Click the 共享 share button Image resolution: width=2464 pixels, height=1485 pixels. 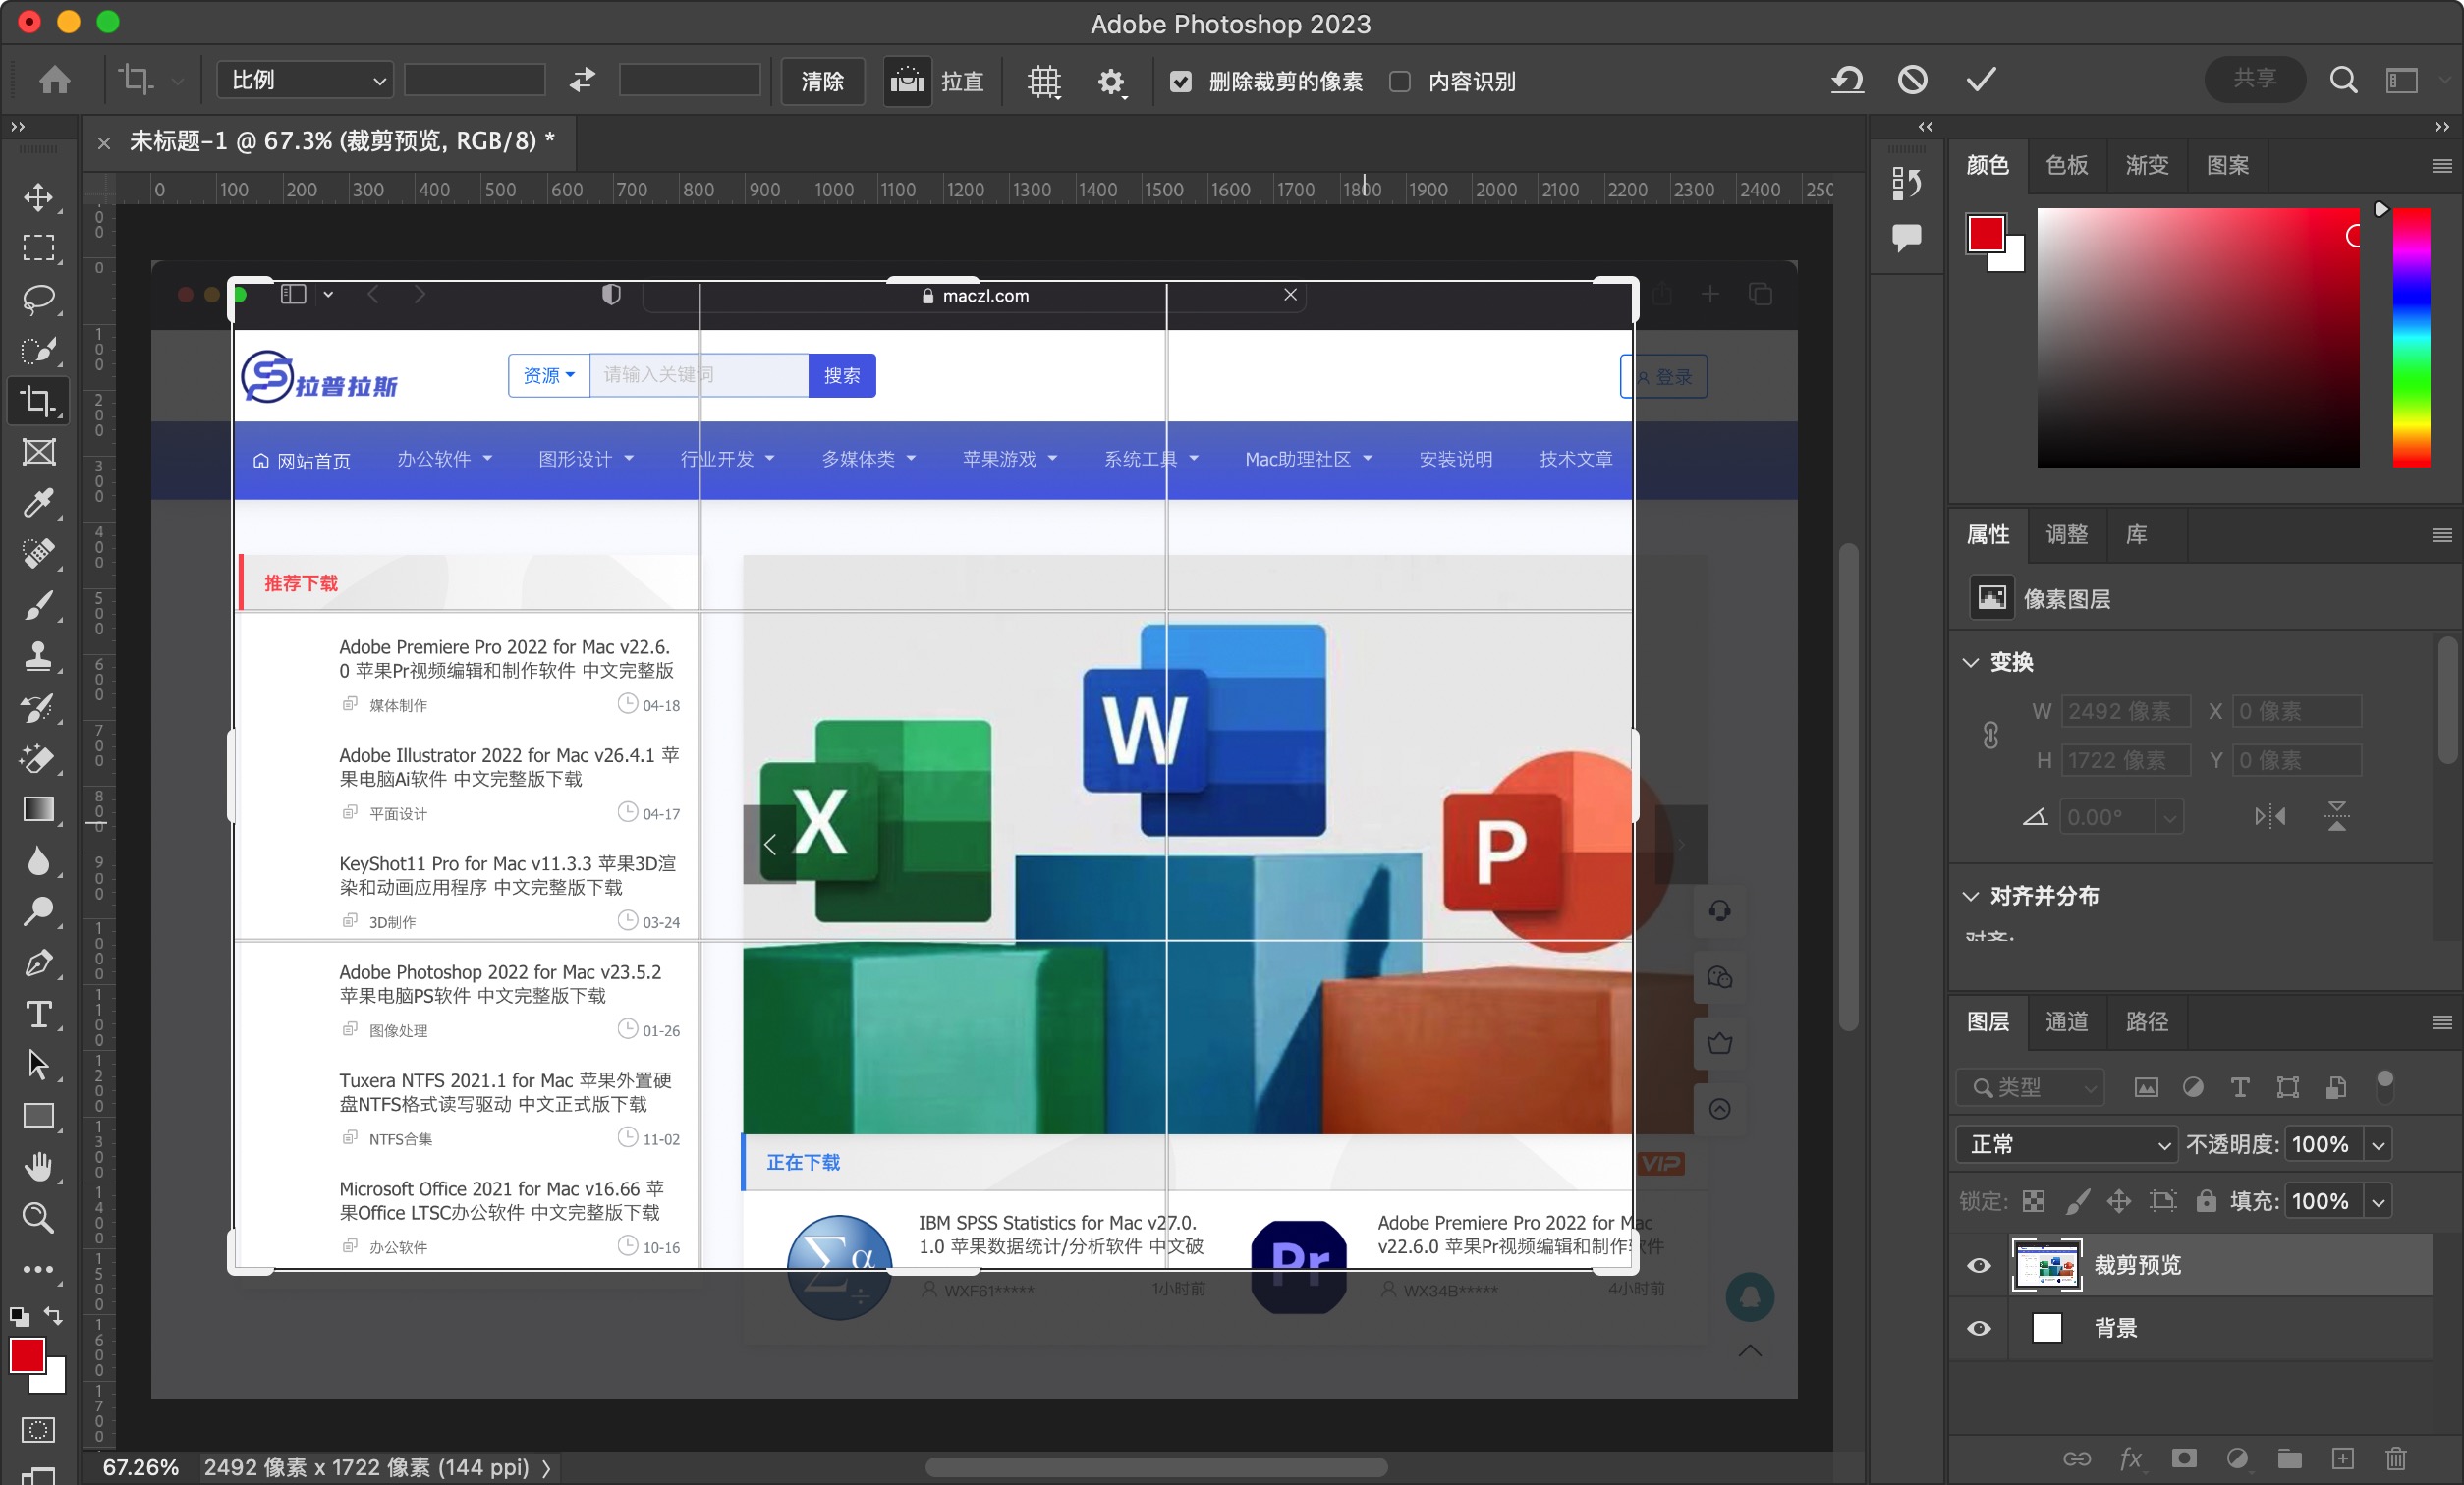tap(2254, 79)
